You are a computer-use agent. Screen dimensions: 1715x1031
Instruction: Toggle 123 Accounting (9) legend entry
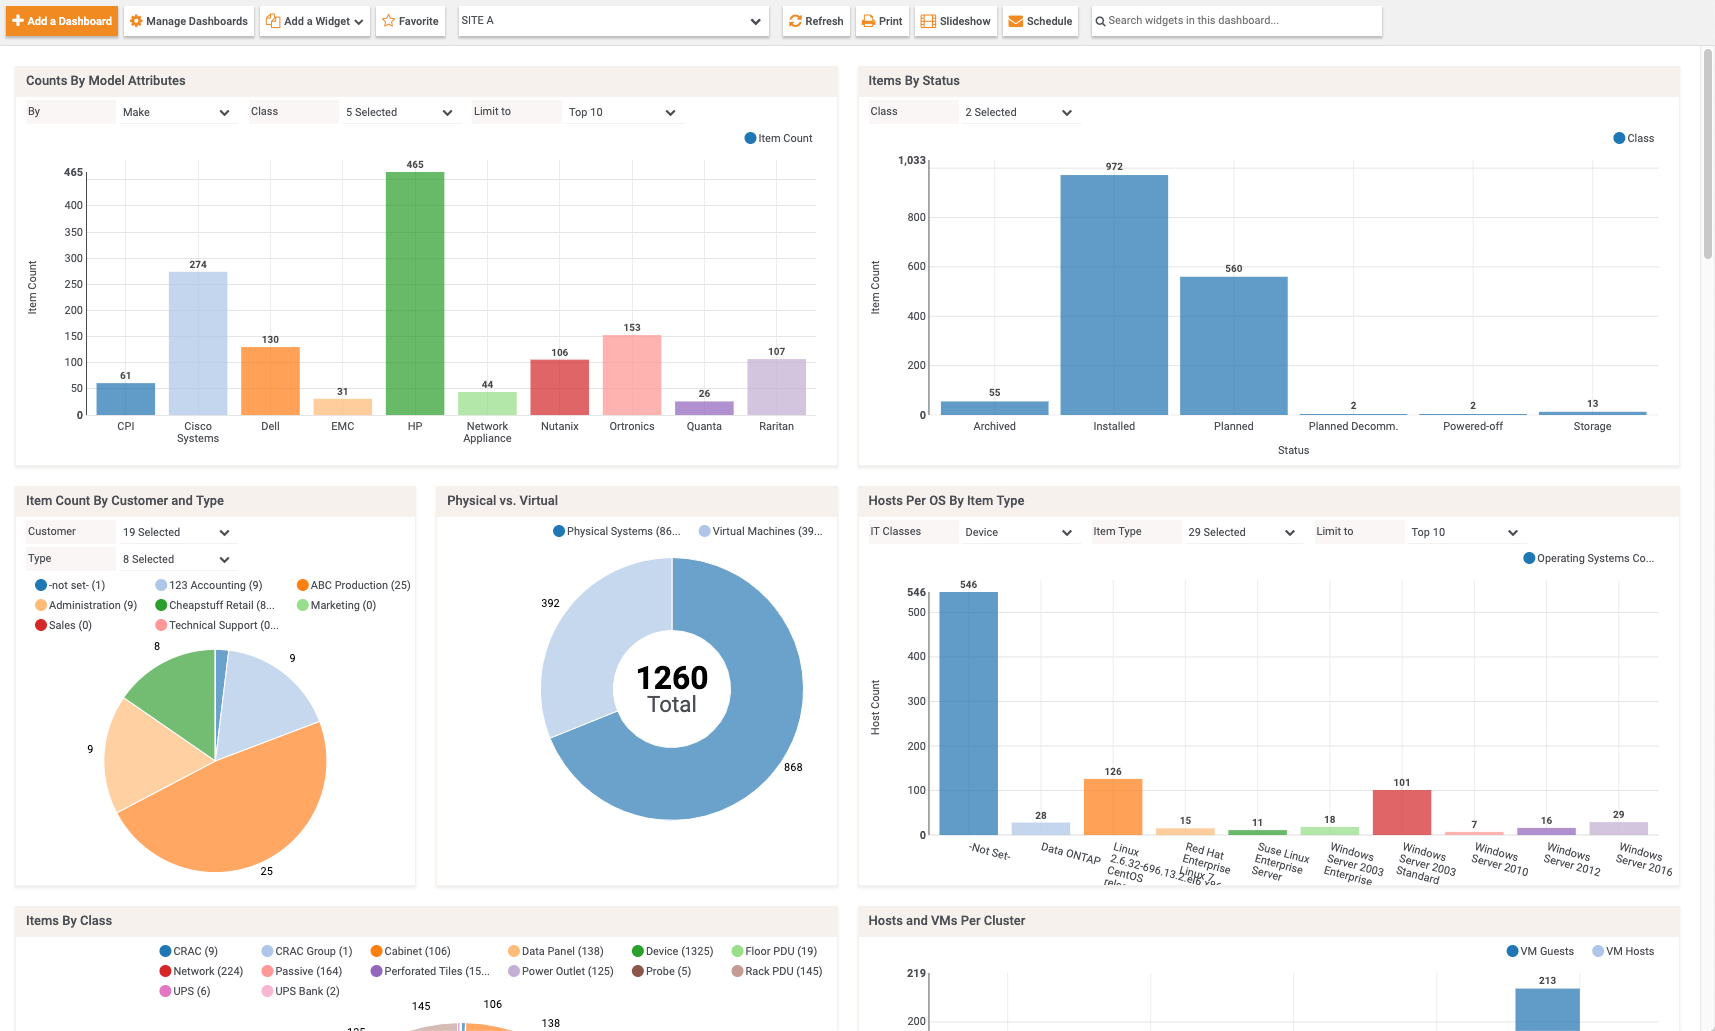click(209, 586)
